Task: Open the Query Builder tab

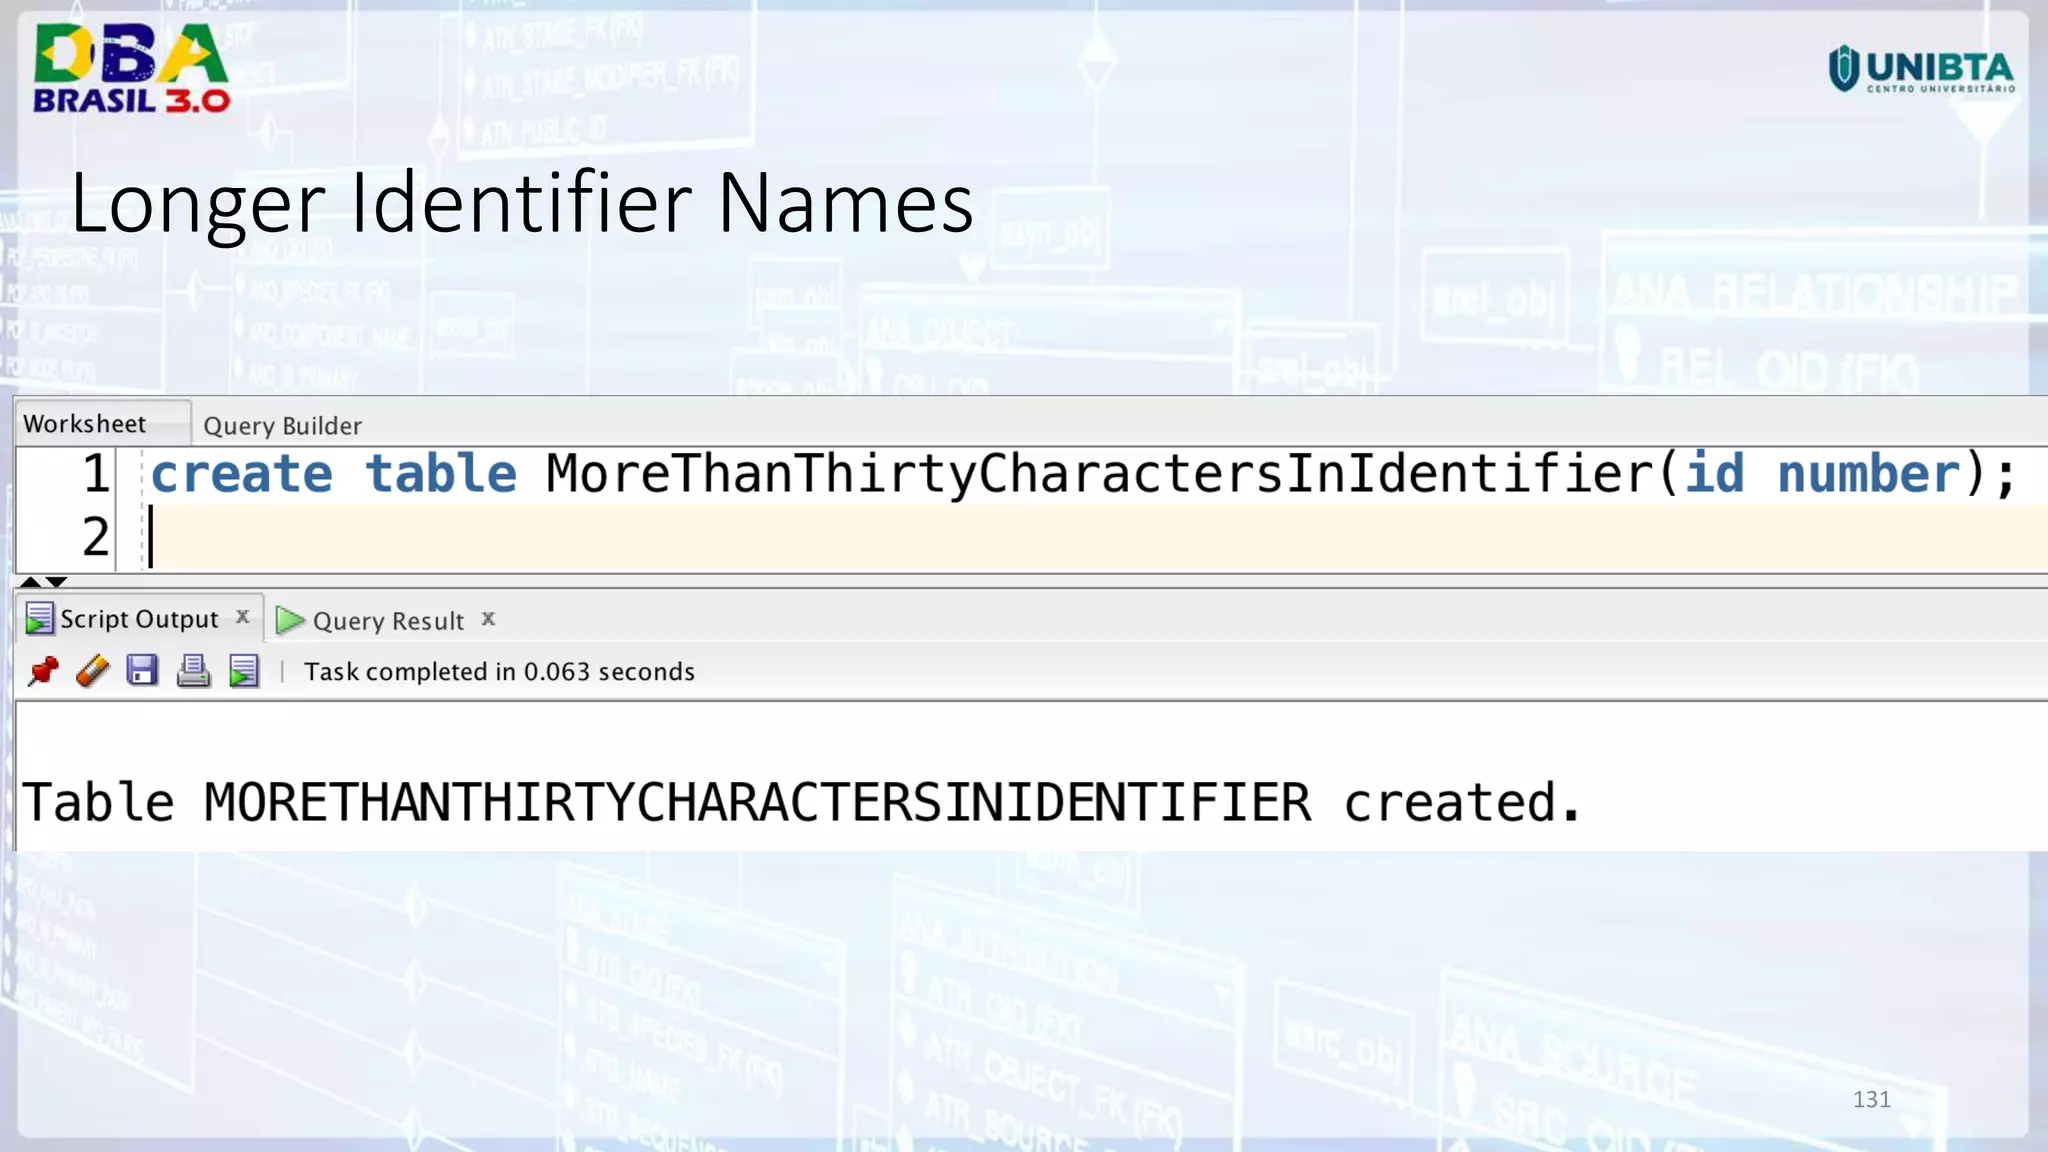Action: [x=282, y=426]
